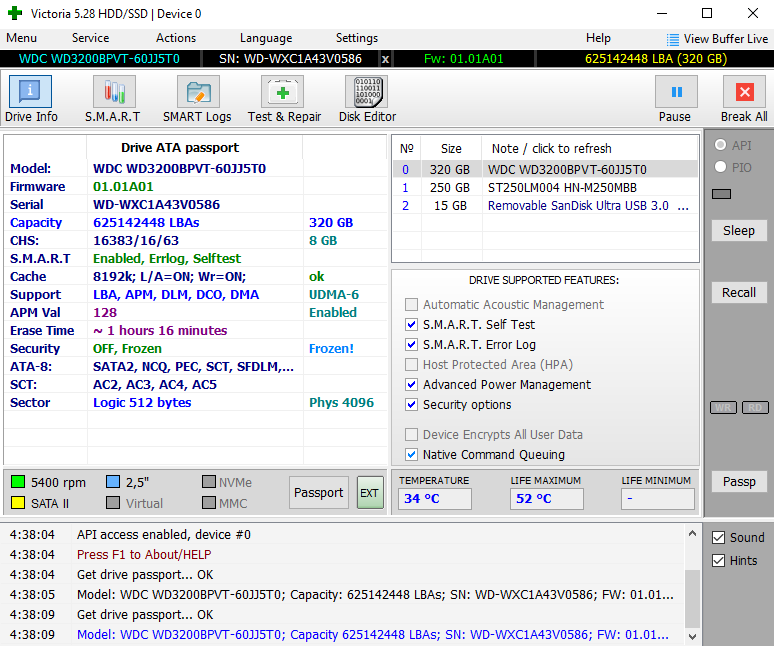Open the Help menu
This screenshot has height=646, width=774.
coord(598,38)
